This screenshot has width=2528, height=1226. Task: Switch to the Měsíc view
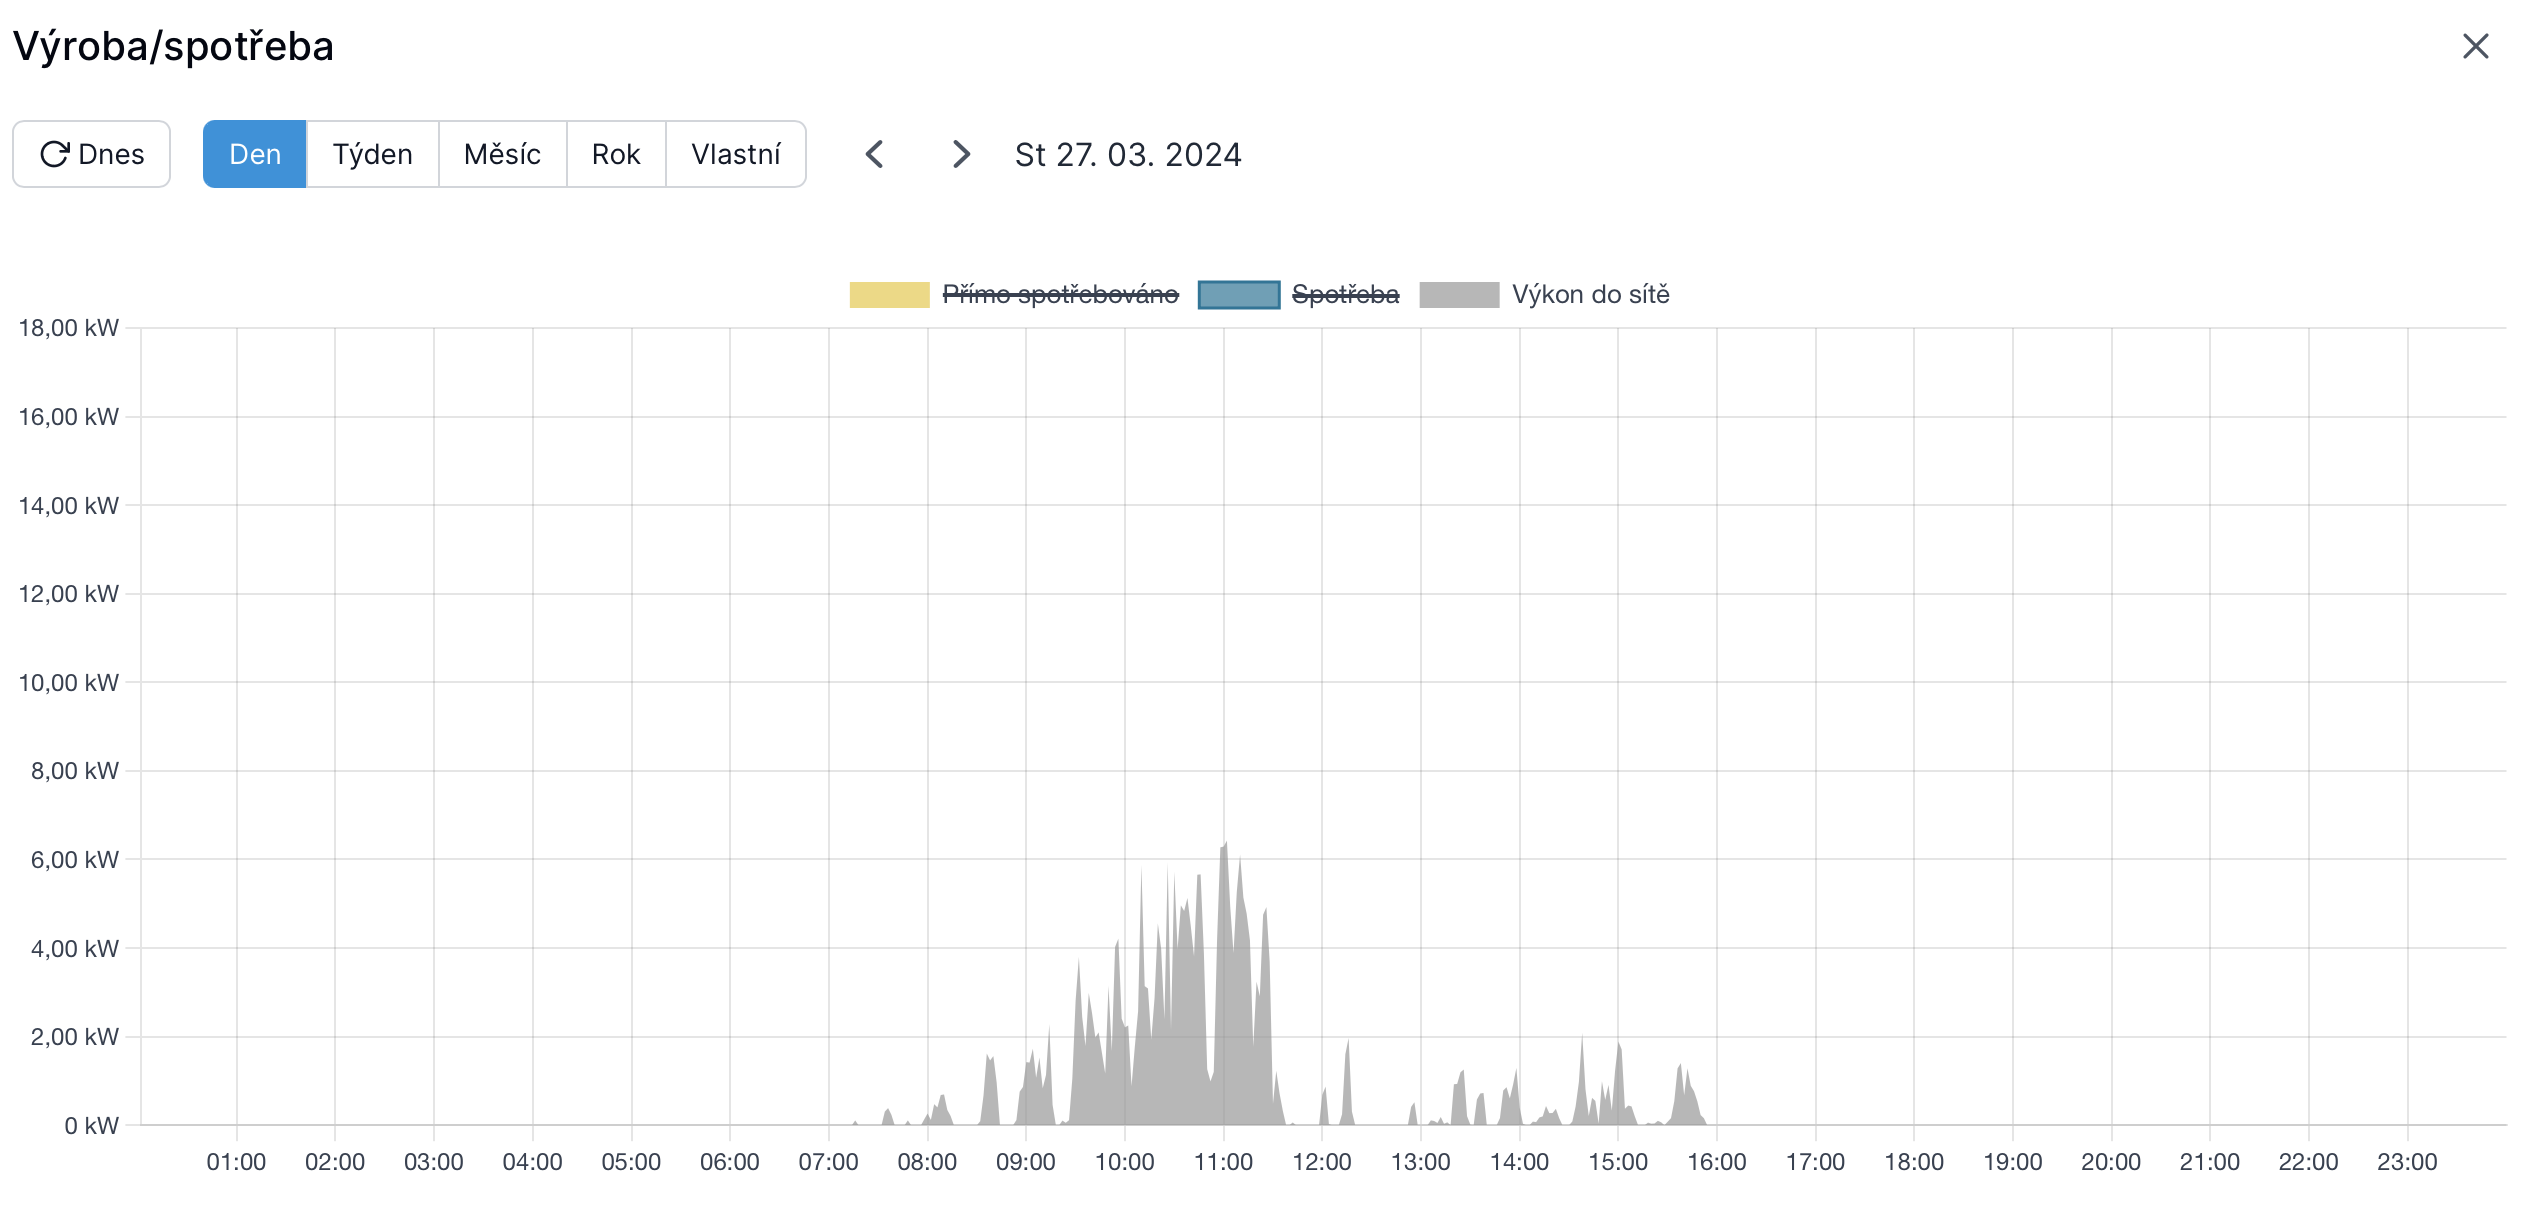pyautogui.click(x=502, y=154)
